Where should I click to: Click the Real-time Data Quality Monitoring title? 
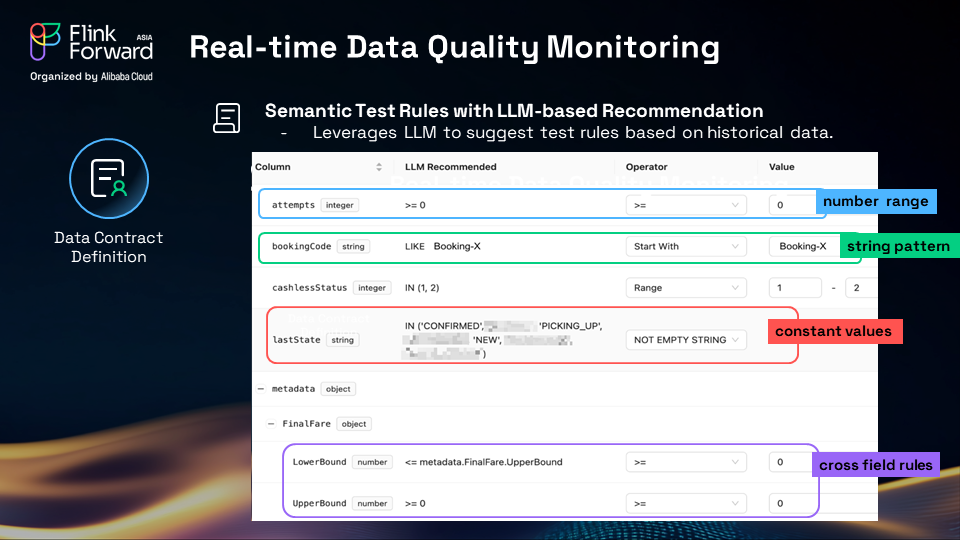click(455, 48)
